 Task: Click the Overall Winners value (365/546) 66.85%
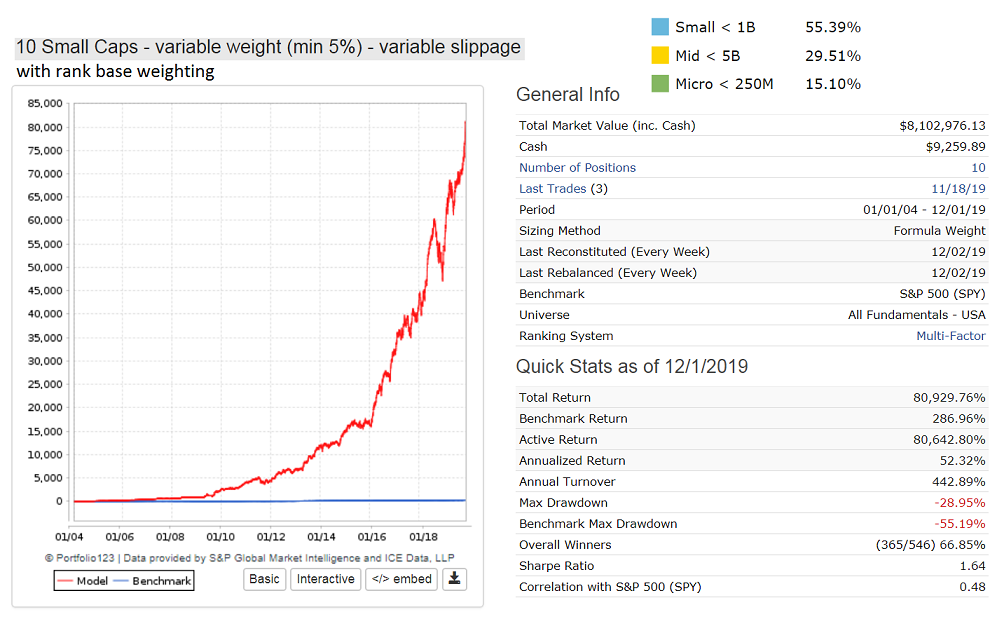tap(931, 545)
